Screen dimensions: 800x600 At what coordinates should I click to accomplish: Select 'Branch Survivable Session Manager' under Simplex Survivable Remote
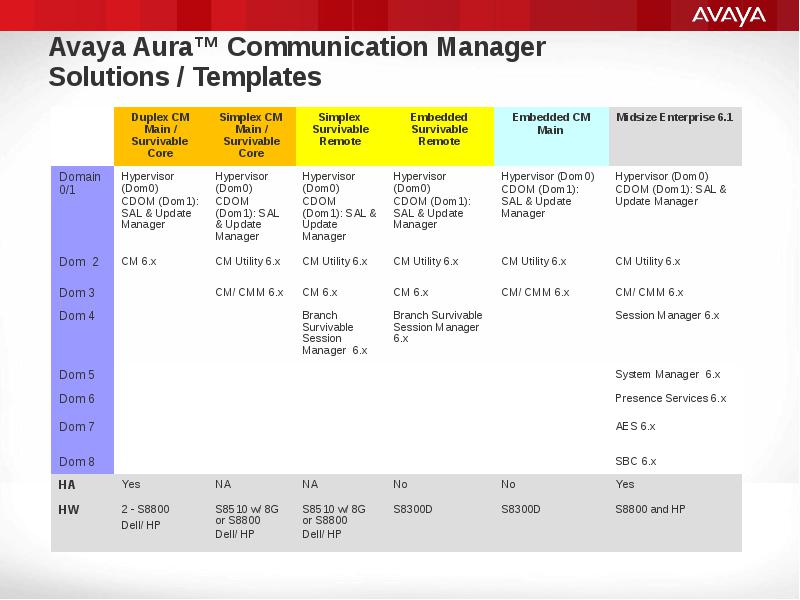[x=335, y=333]
